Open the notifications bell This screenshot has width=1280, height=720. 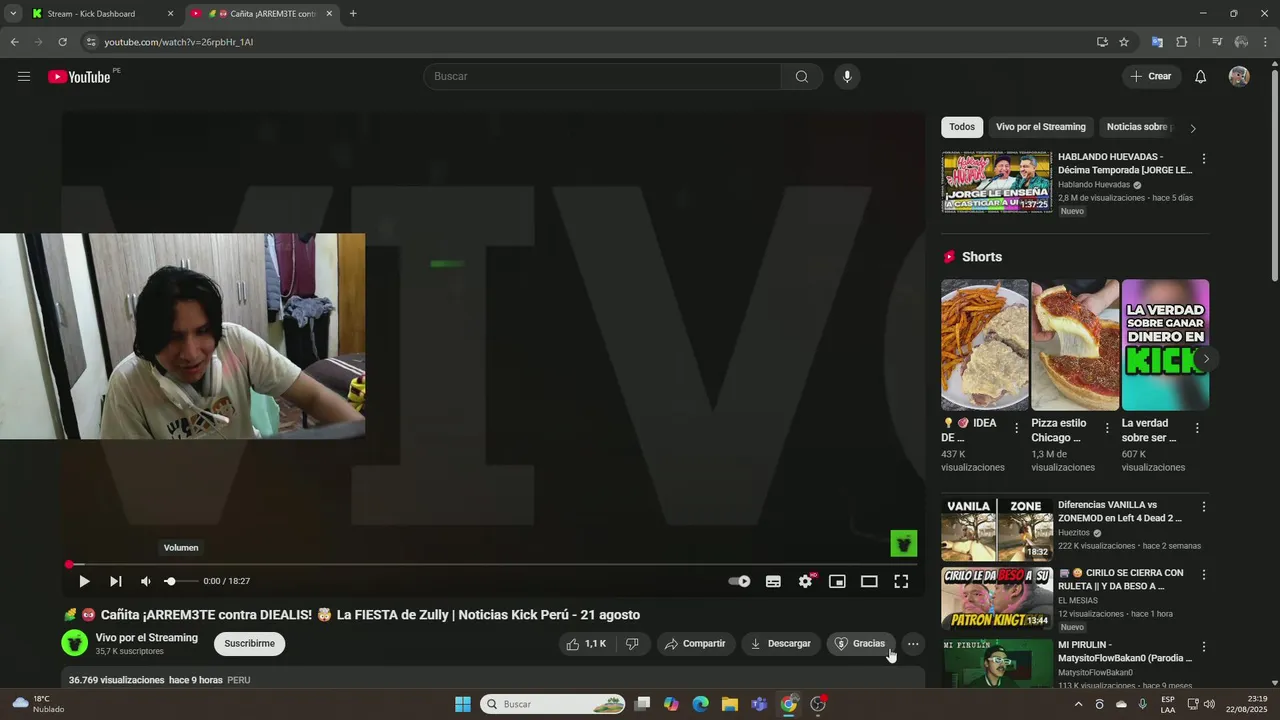1201,77
